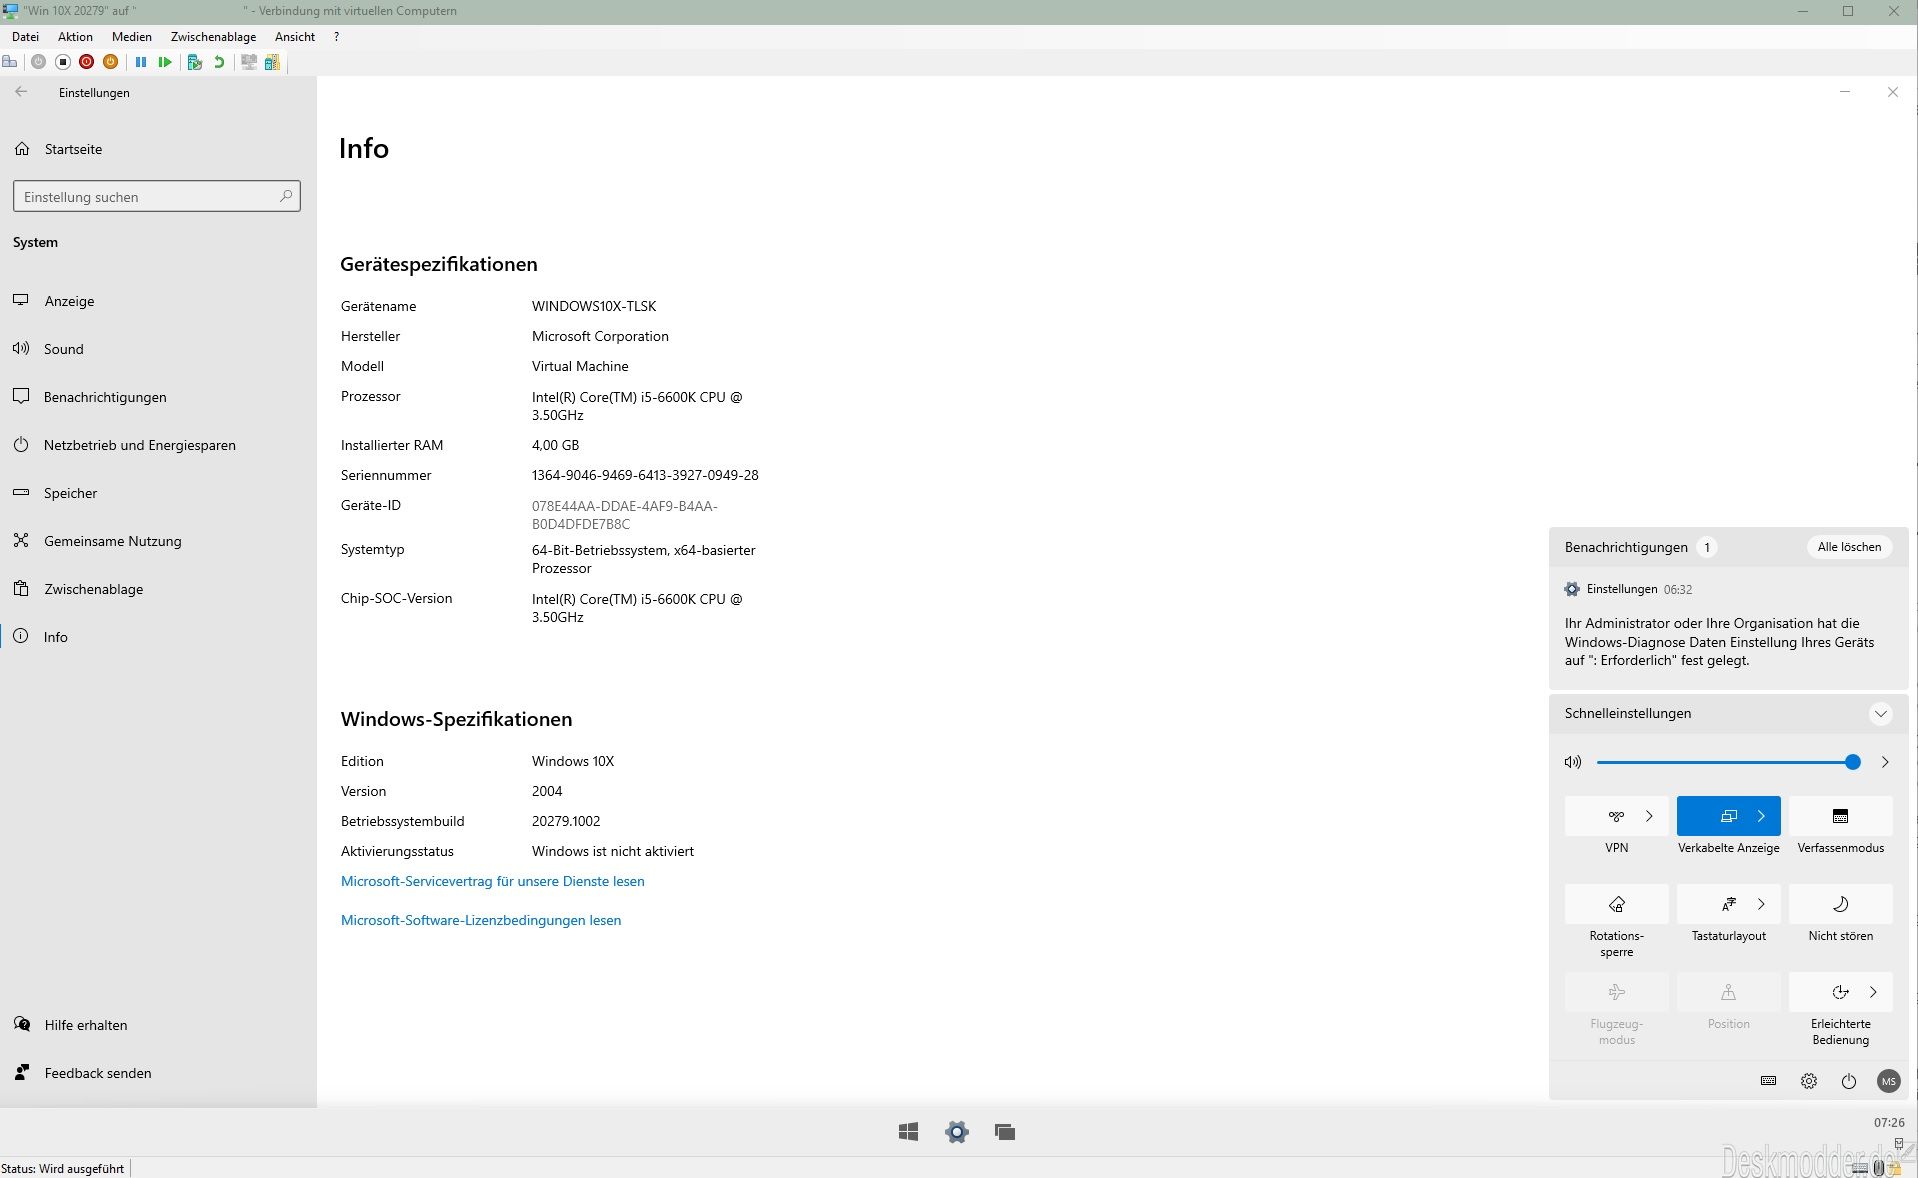Click Erleichterte Bedienung tile icon
Viewport: 1918px width, 1178px height.
[x=1839, y=992]
